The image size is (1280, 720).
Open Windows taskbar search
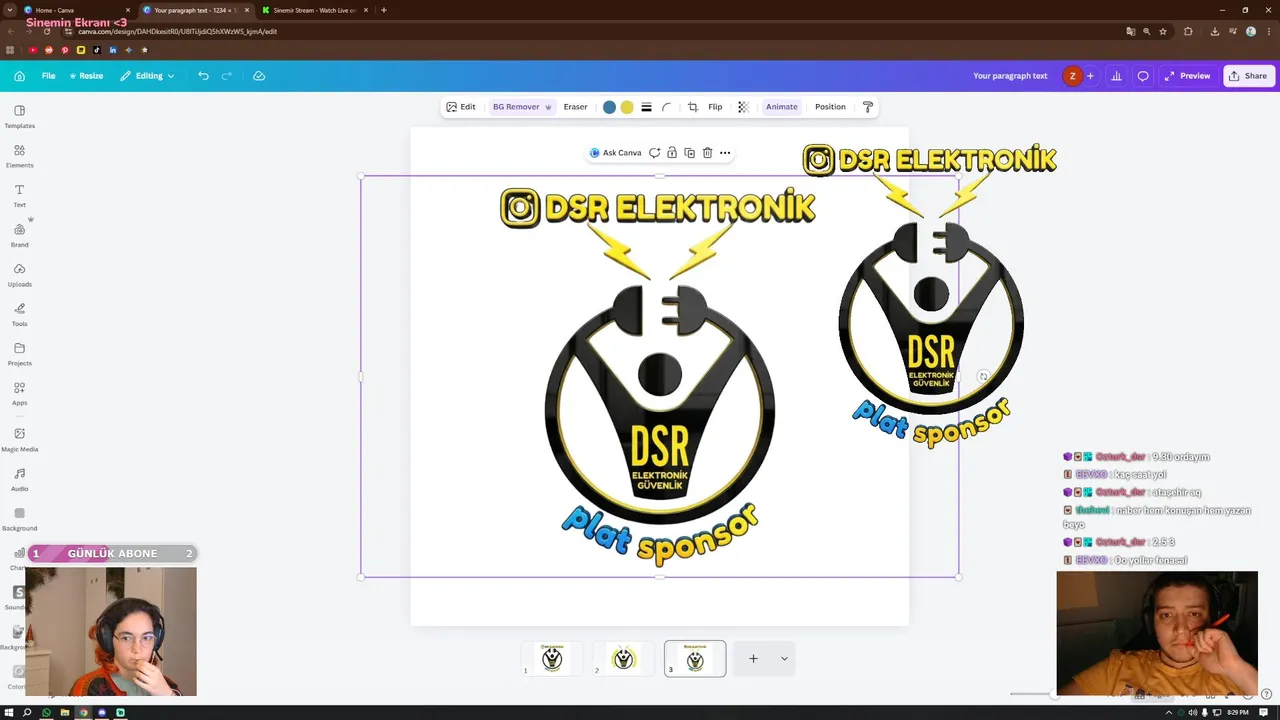27,713
